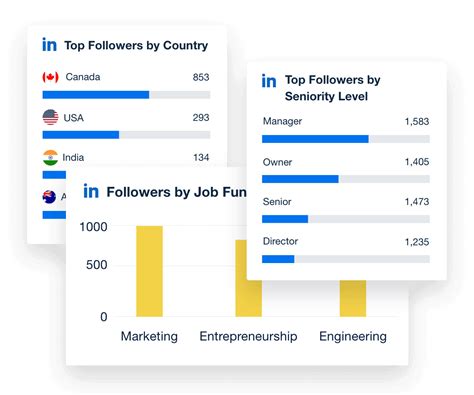Click LinkedIn logo beside Top Followers by Country

click(x=49, y=45)
